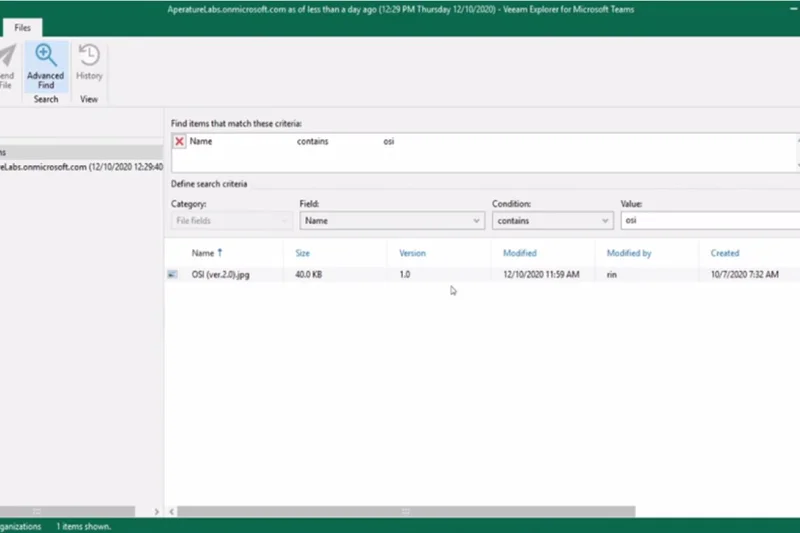Viewport: 800px width, 533px height.
Task: Click the criteria row reading contains osi
Action: [x=485, y=141]
